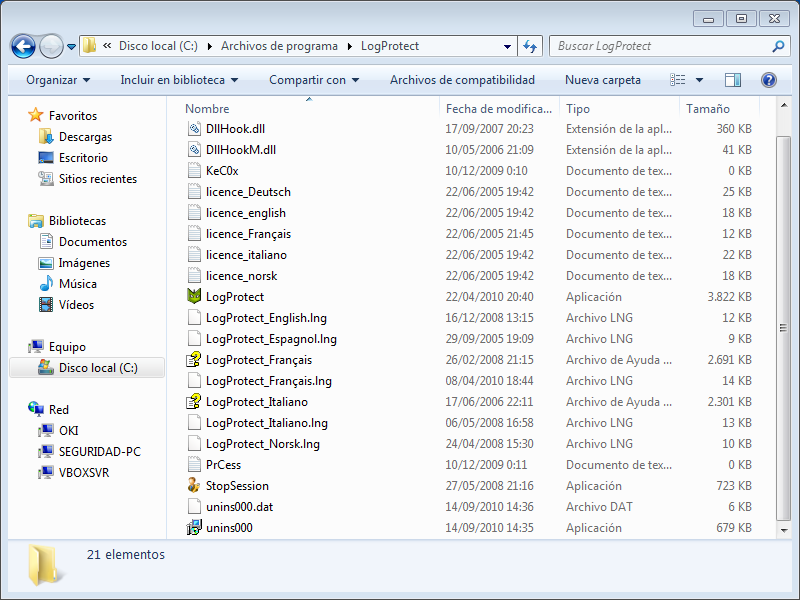
Task: Select the Favoritos star item
Action: (62, 116)
